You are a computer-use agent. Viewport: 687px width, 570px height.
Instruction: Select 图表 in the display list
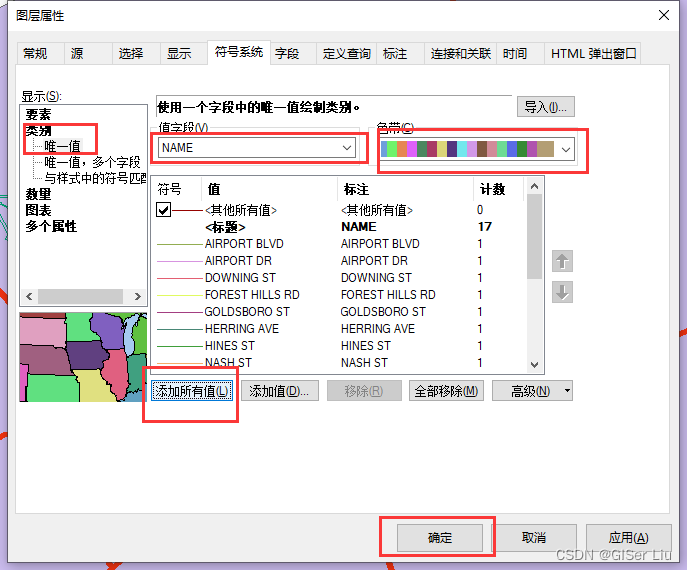(x=38, y=210)
